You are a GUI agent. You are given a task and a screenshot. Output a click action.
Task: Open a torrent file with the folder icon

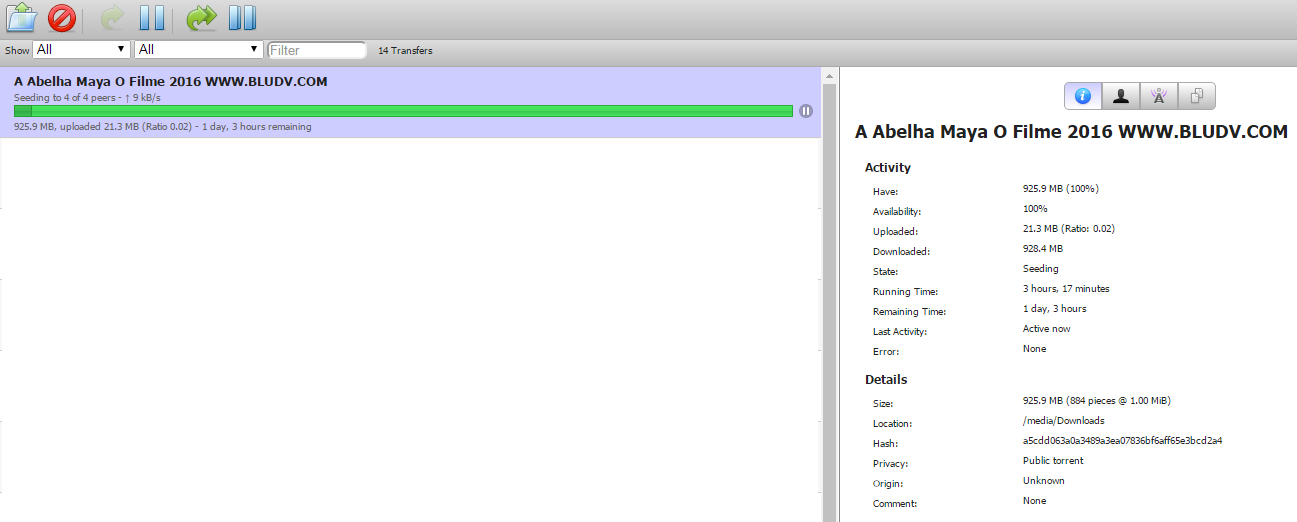point(22,17)
